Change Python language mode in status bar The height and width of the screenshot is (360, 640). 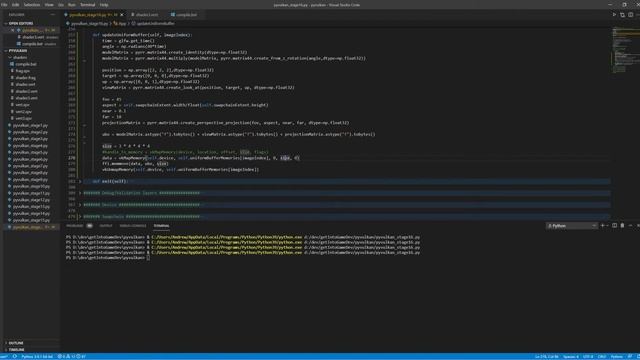pos(616,356)
